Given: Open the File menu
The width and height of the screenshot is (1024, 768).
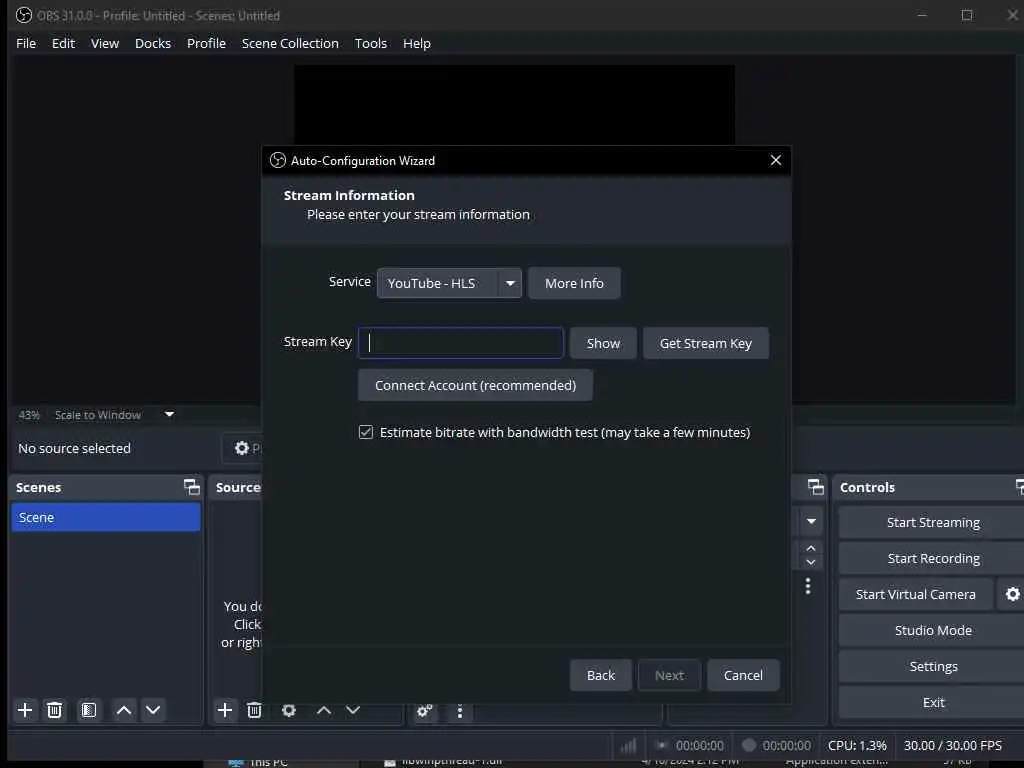Looking at the screenshot, I should click(26, 43).
